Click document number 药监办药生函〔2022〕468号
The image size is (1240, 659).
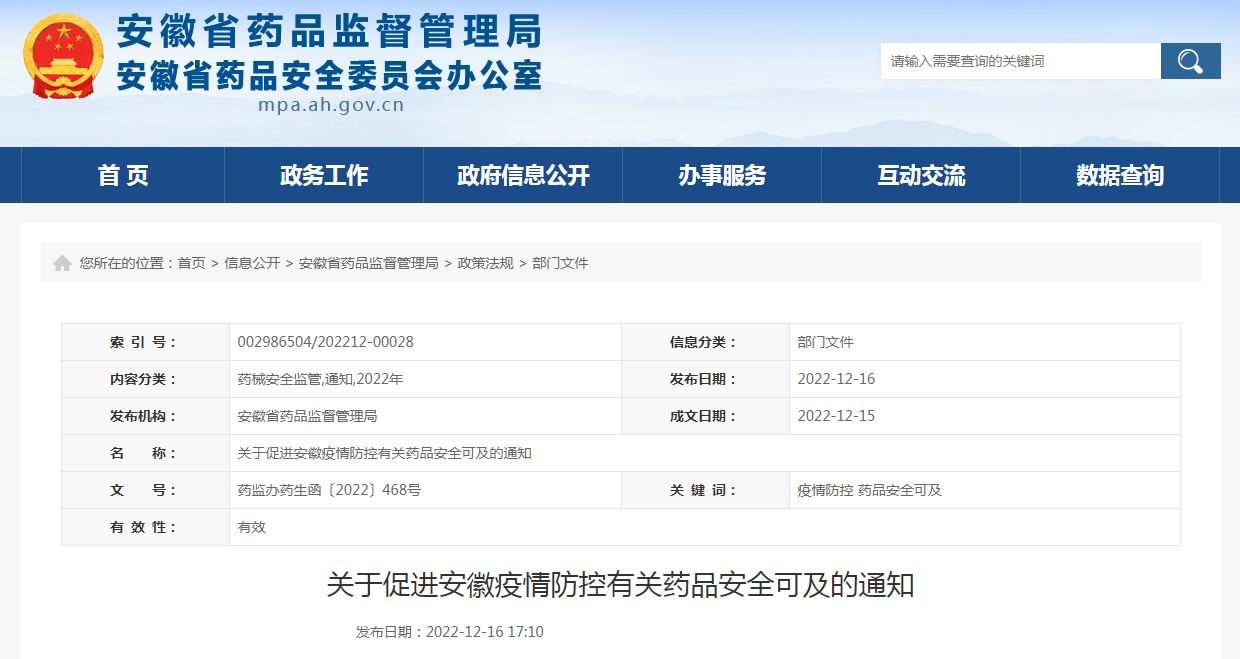(329, 490)
